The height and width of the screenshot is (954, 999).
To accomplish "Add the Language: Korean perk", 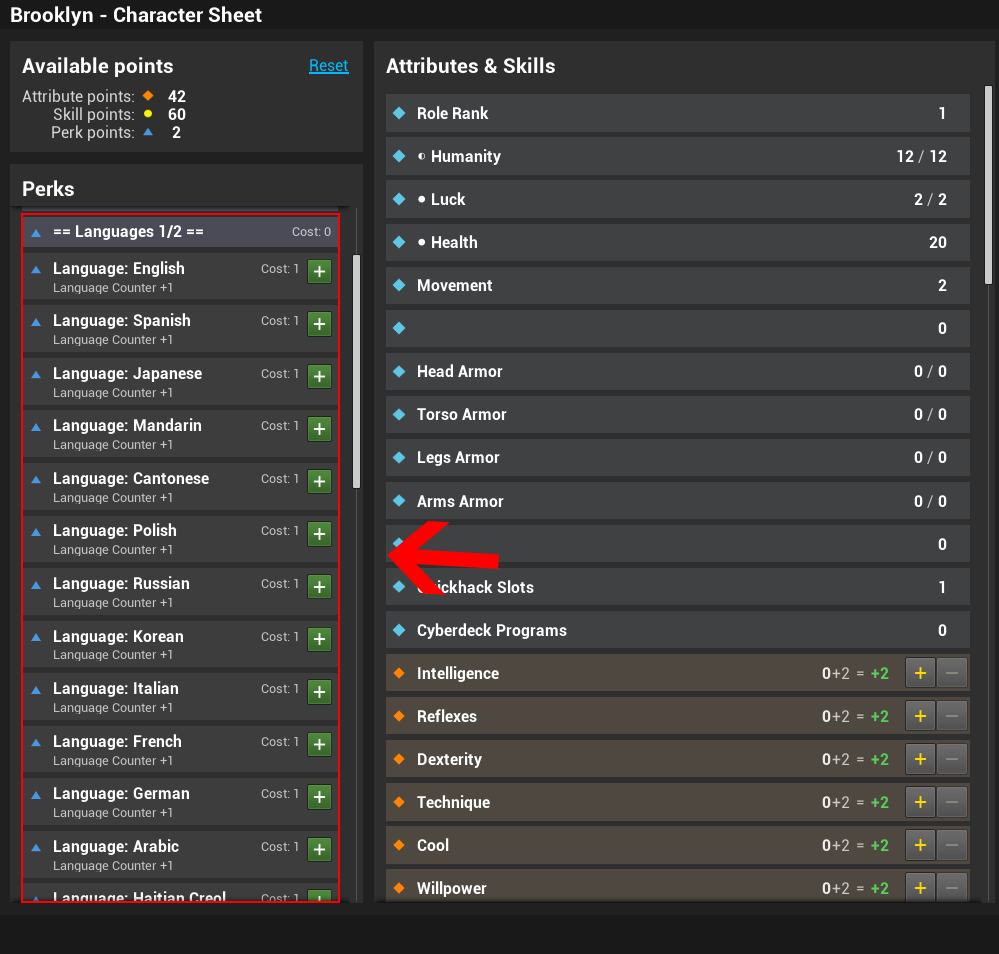I will click(x=319, y=639).
